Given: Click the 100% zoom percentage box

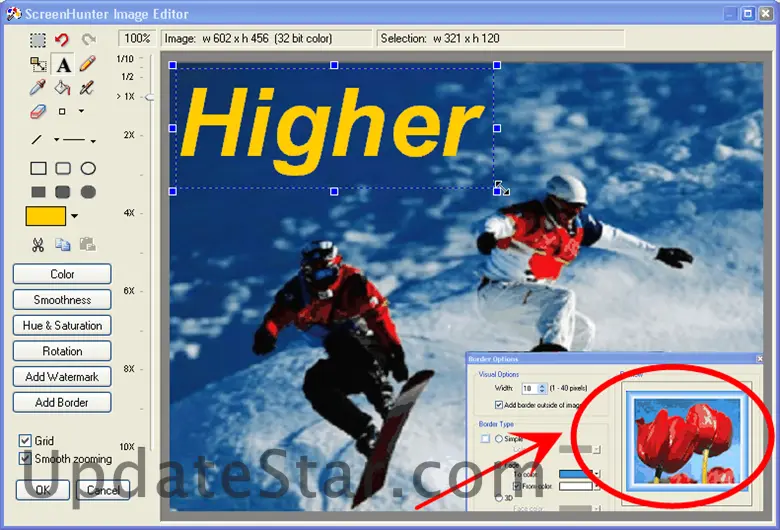Looking at the screenshot, I should pyautogui.click(x=137, y=38).
